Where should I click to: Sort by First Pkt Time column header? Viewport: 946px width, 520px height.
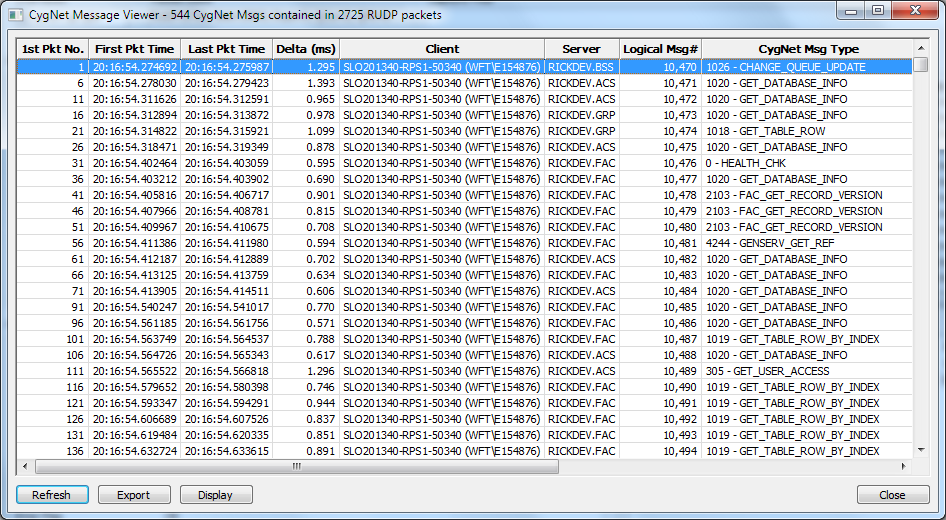(x=134, y=49)
